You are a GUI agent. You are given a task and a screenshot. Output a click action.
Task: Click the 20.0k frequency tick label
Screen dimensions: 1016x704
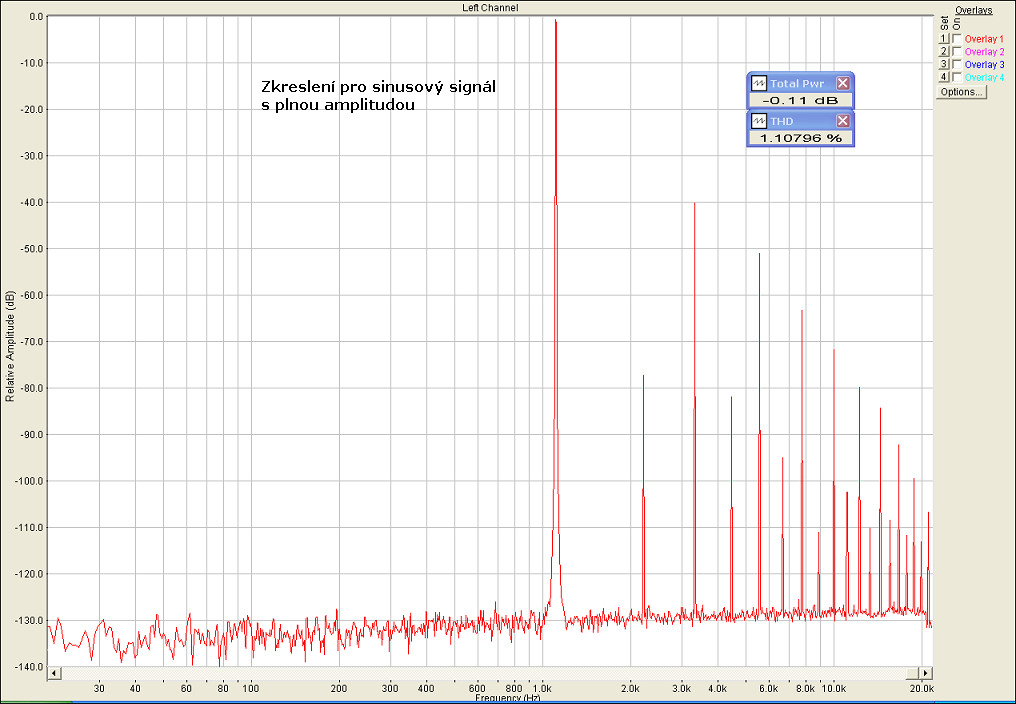pyautogui.click(x=921, y=688)
